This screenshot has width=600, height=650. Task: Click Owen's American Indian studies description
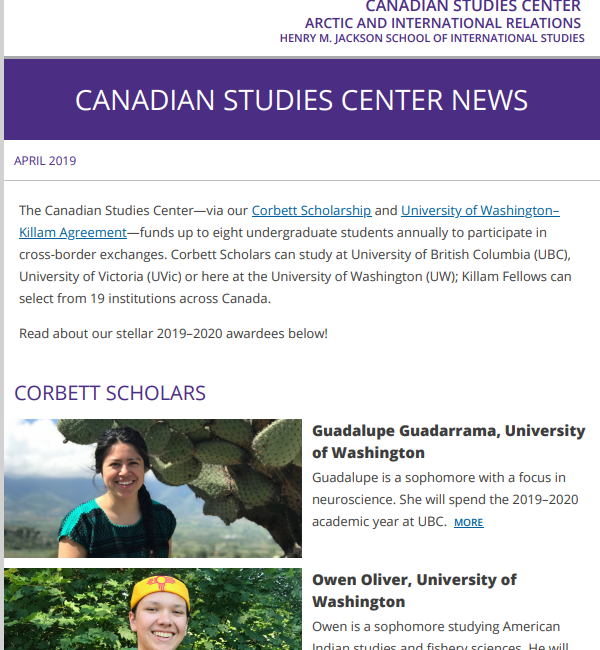[x=440, y=635]
